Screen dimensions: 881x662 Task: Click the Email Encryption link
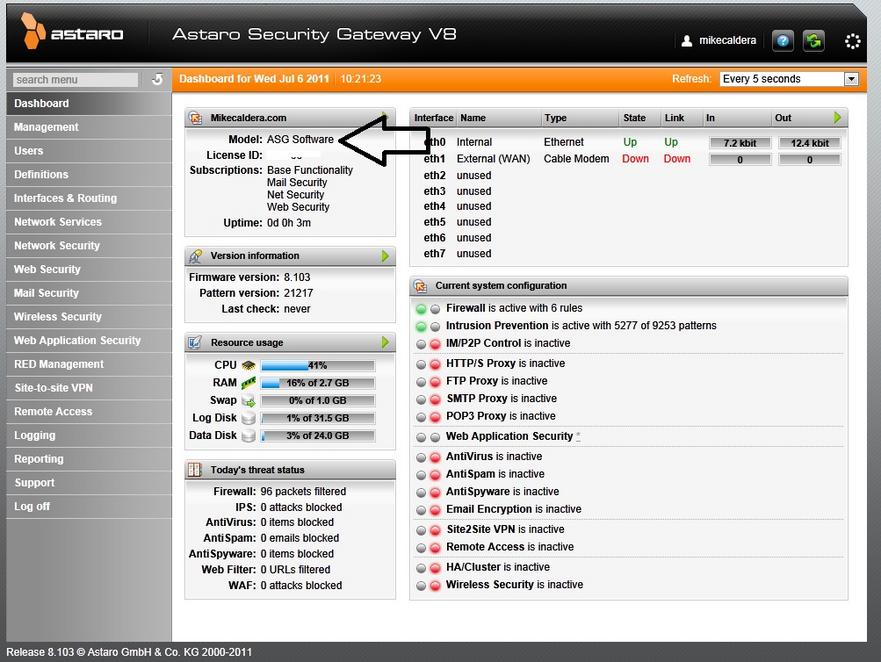(x=489, y=509)
